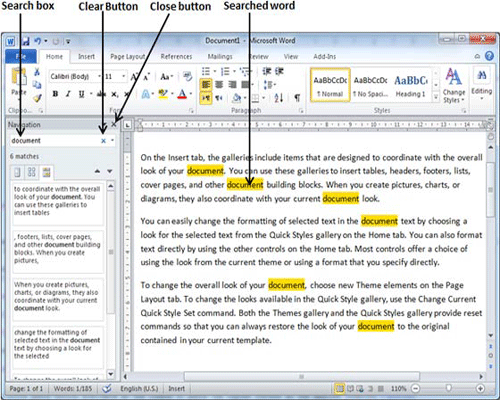Toggle Show/Hide paragraph marks icon
Image resolution: width=500 pixels, height=400 pixels.
[297, 98]
